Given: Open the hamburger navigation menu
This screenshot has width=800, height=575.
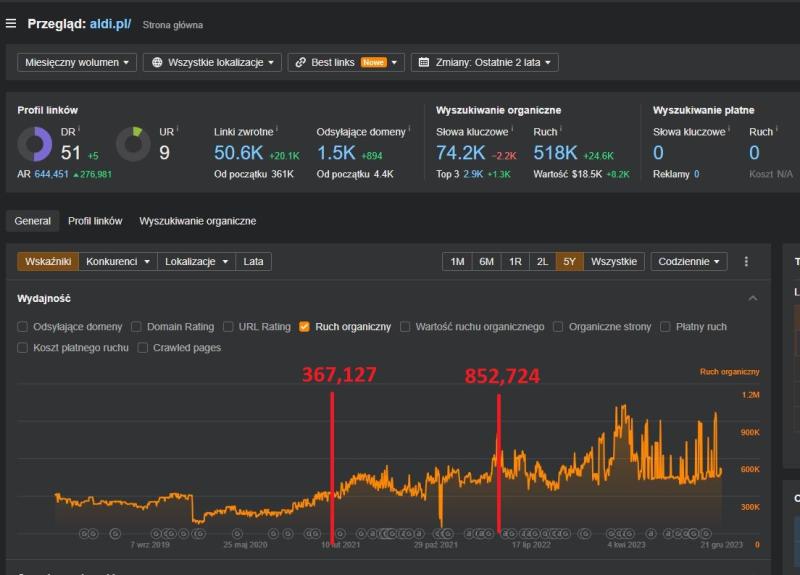Looking at the screenshot, I should tap(11, 23).
